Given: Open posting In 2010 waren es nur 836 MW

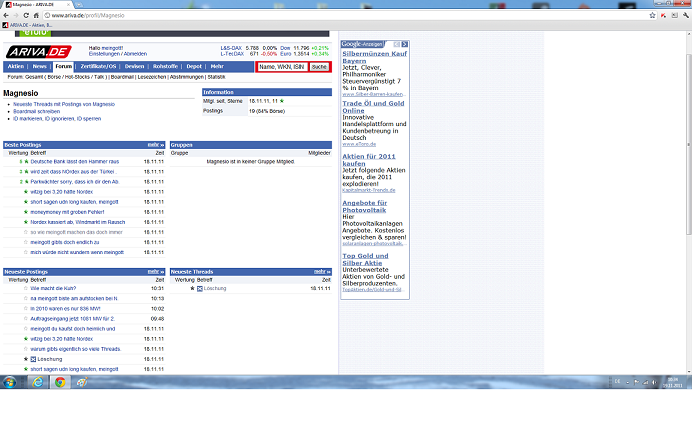Looking at the screenshot, I should tap(65, 309).
